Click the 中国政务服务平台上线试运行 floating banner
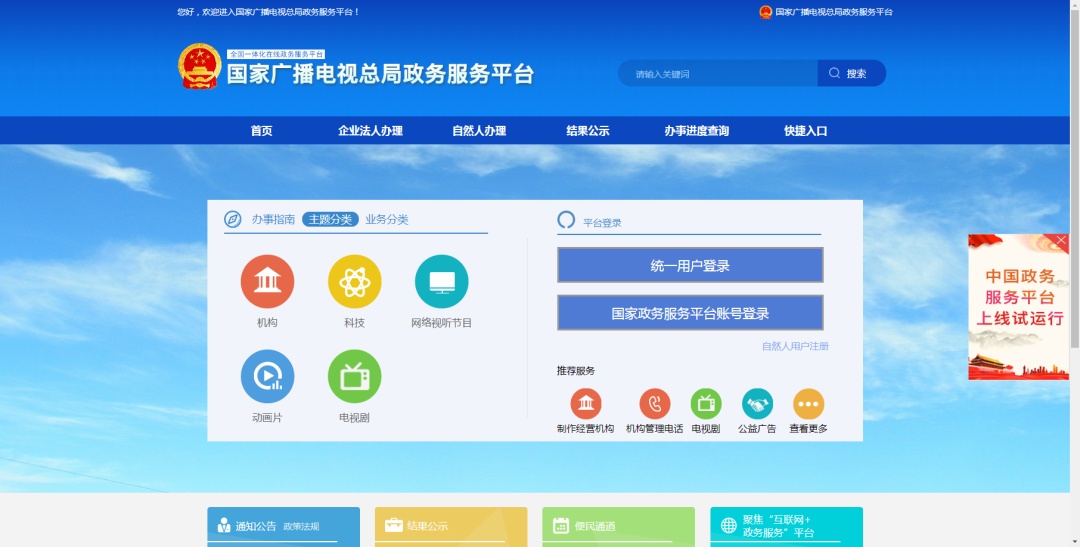The image size is (1080, 547). [x=1018, y=307]
